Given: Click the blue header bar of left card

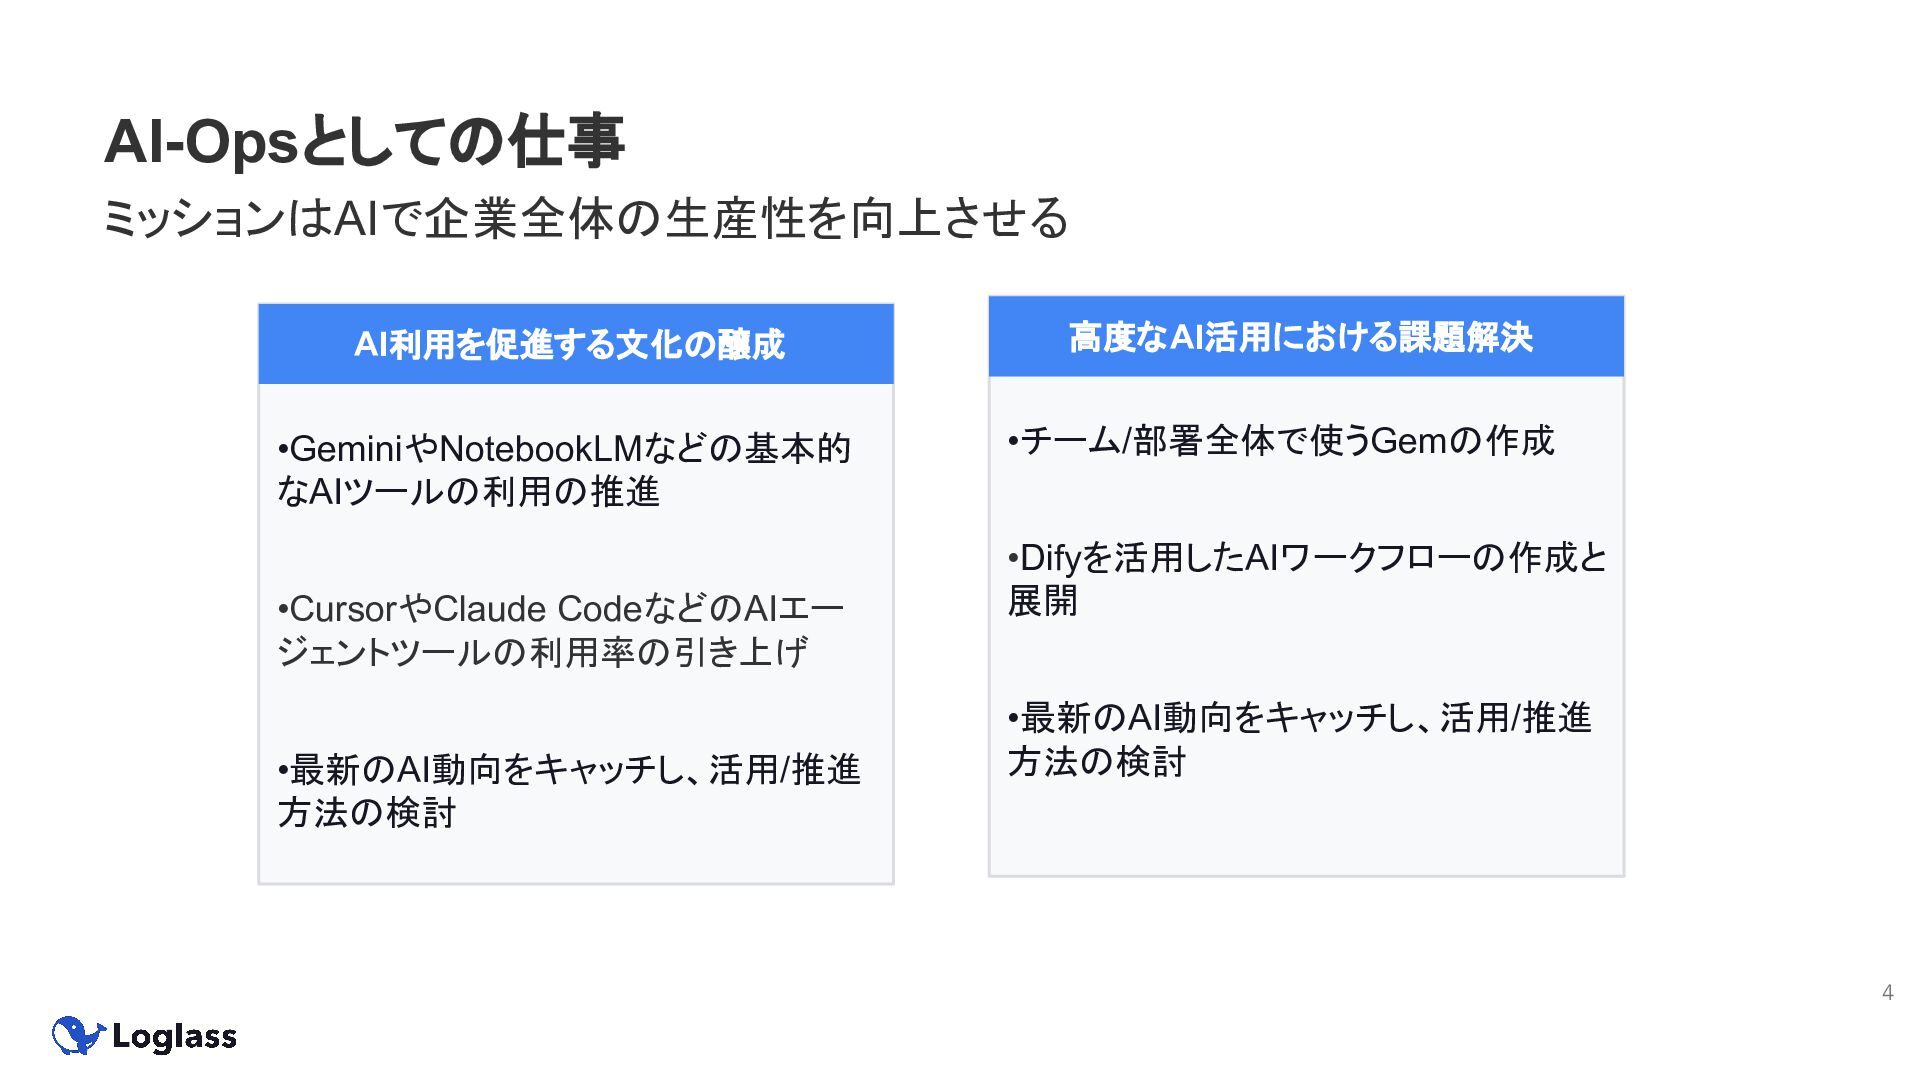Looking at the screenshot, I should (x=576, y=344).
